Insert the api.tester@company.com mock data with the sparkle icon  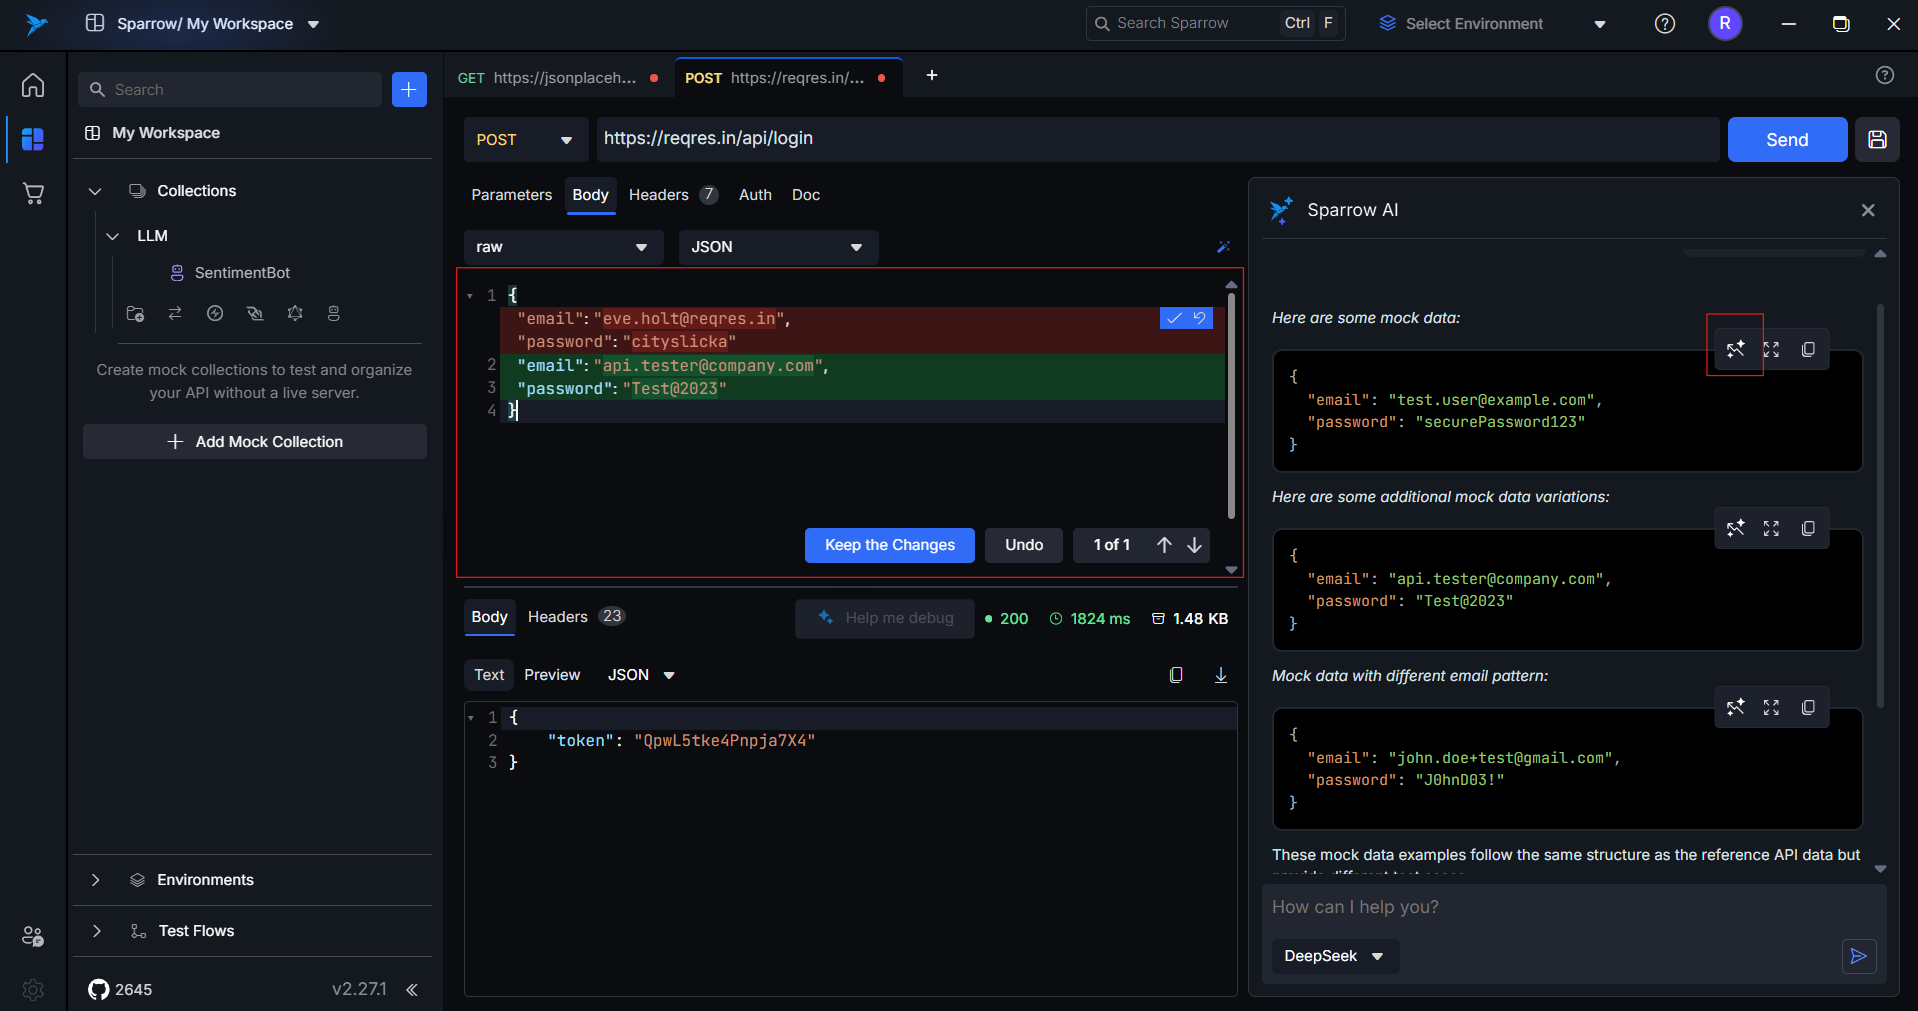tap(1735, 528)
